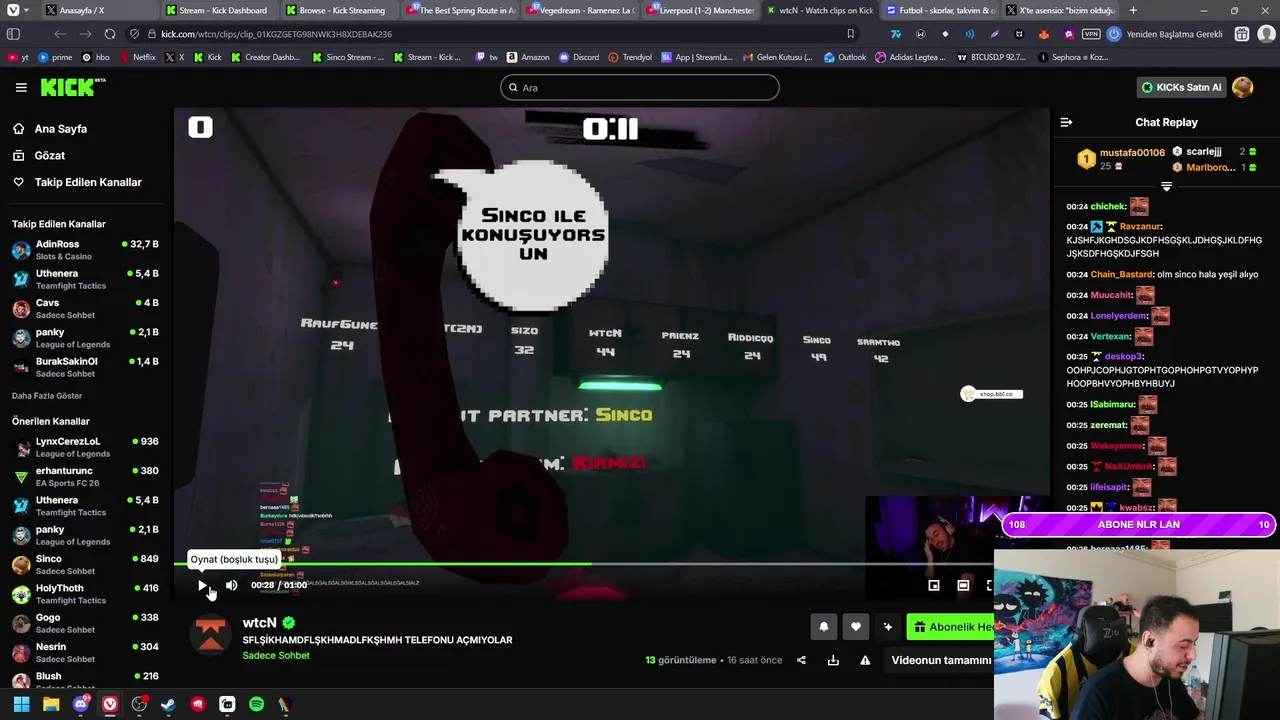
Task: Mute the clip volume icon
Action: point(231,585)
